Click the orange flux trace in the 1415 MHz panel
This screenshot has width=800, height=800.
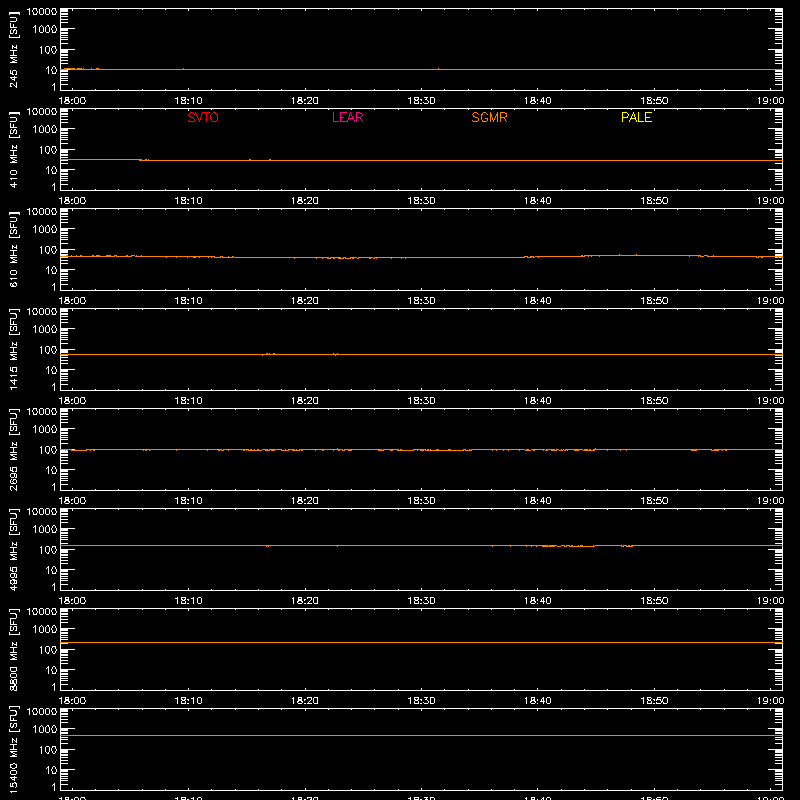tap(421, 354)
